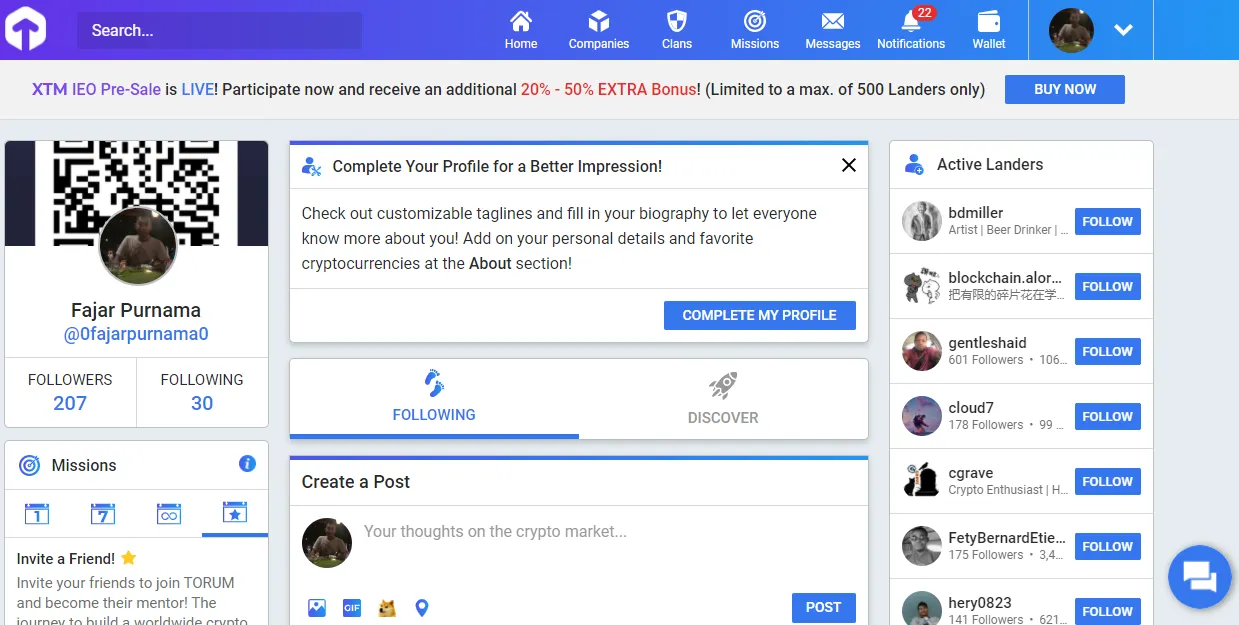
Task: Click the POST button
Action: tap(824, 607)
